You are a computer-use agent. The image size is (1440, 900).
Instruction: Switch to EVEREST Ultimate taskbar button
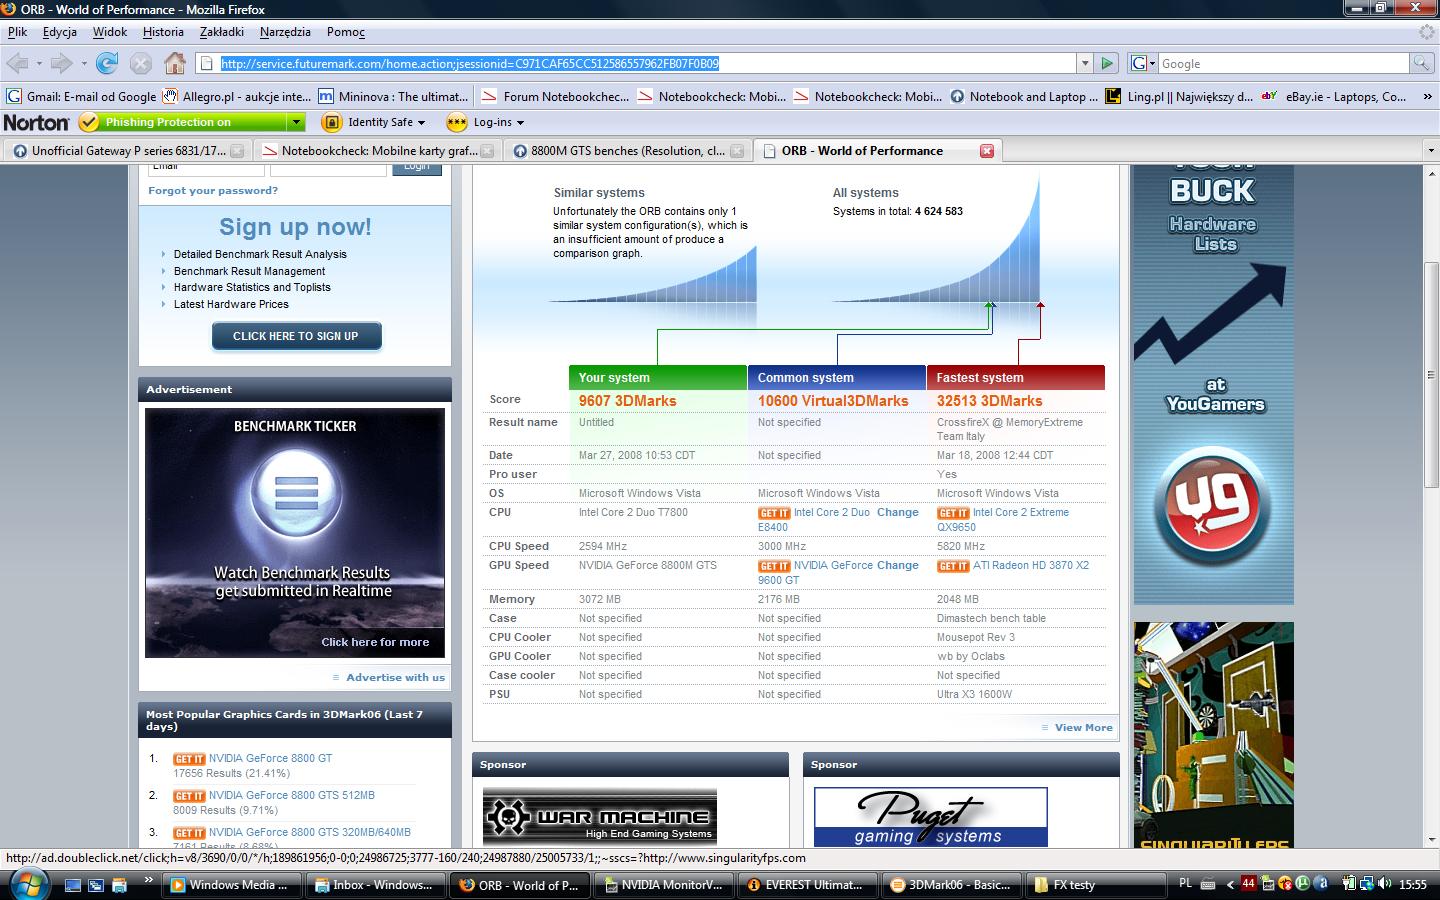809,884
